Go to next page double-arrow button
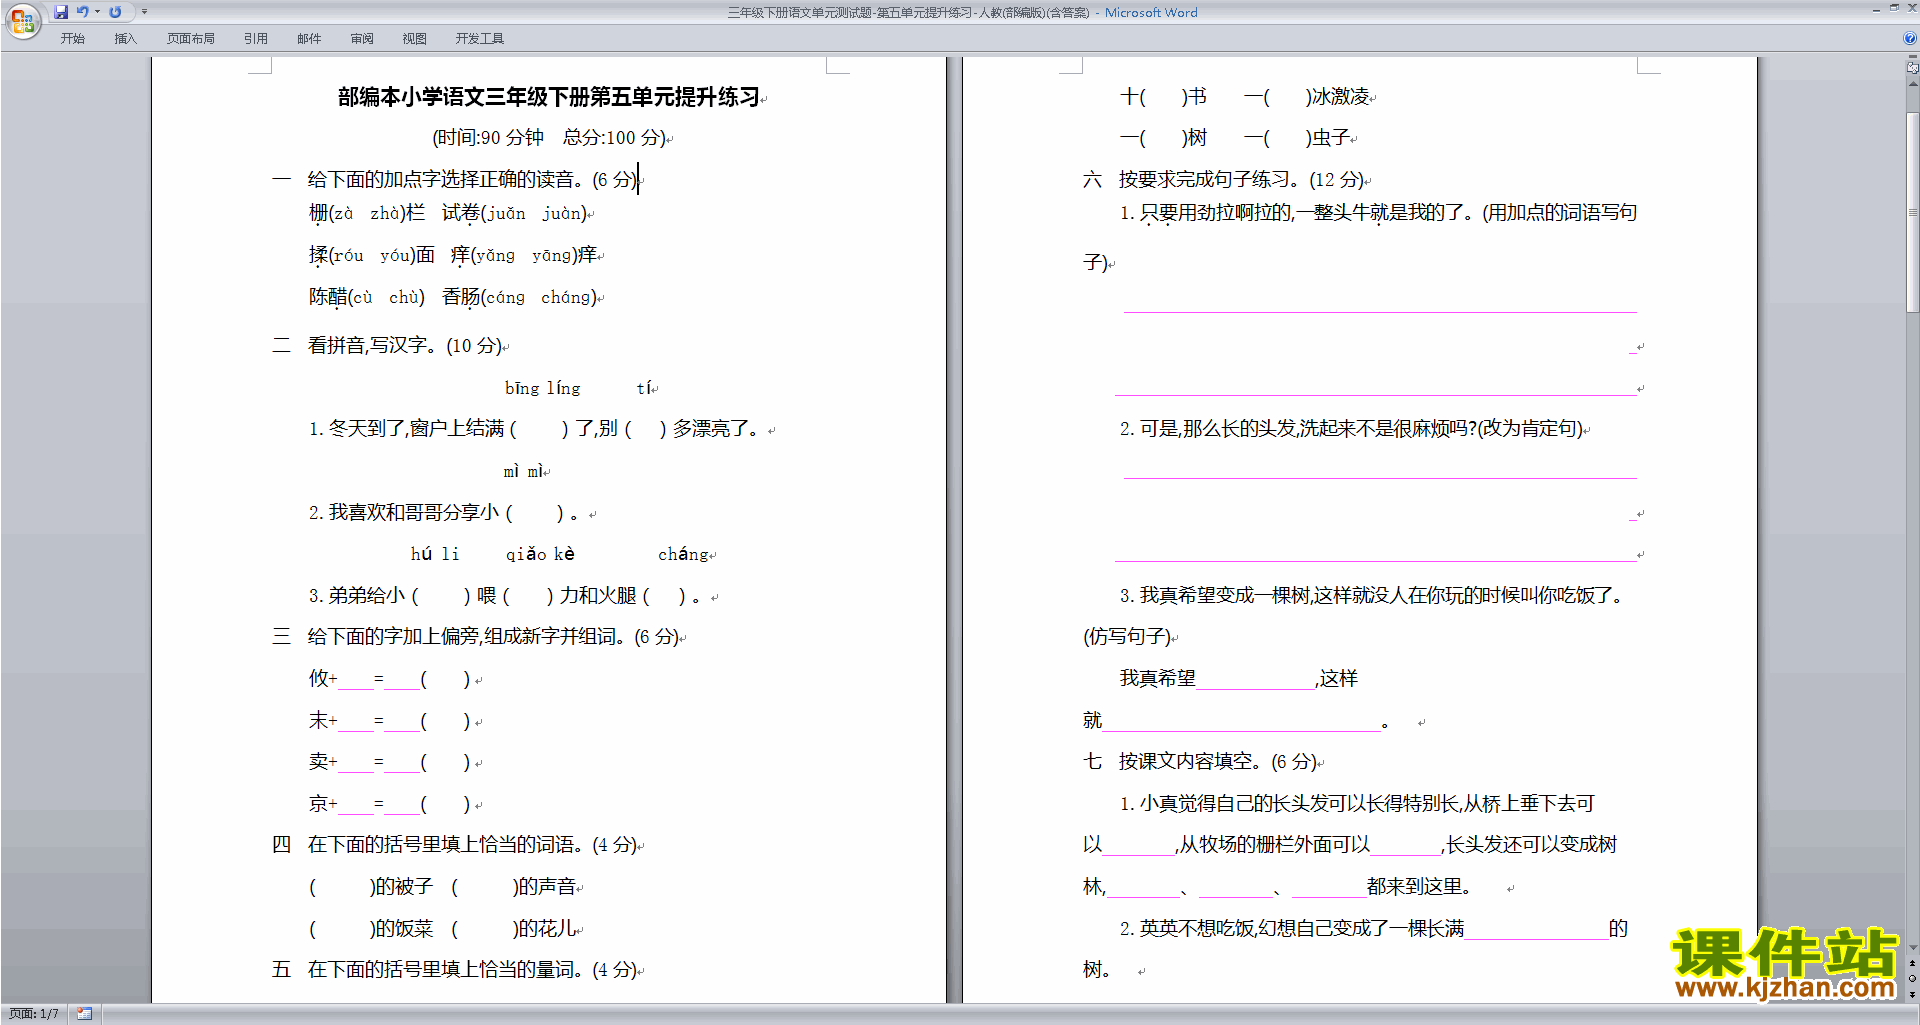Image resolution: width=1920 pixels, height=1025 pixels. coord(1912,994)
